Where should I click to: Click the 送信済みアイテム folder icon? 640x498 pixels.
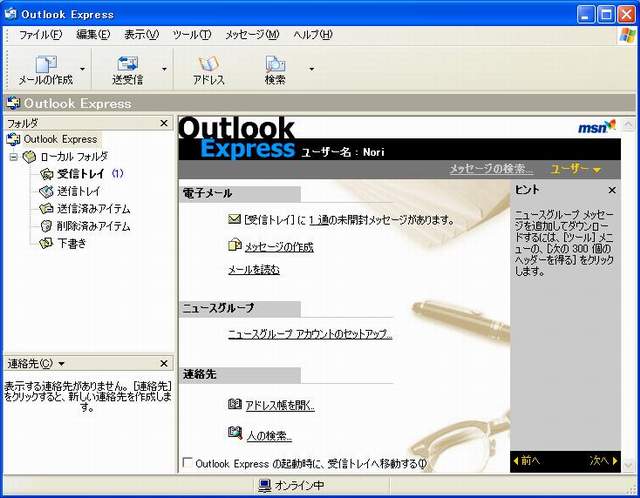(46, 209)
